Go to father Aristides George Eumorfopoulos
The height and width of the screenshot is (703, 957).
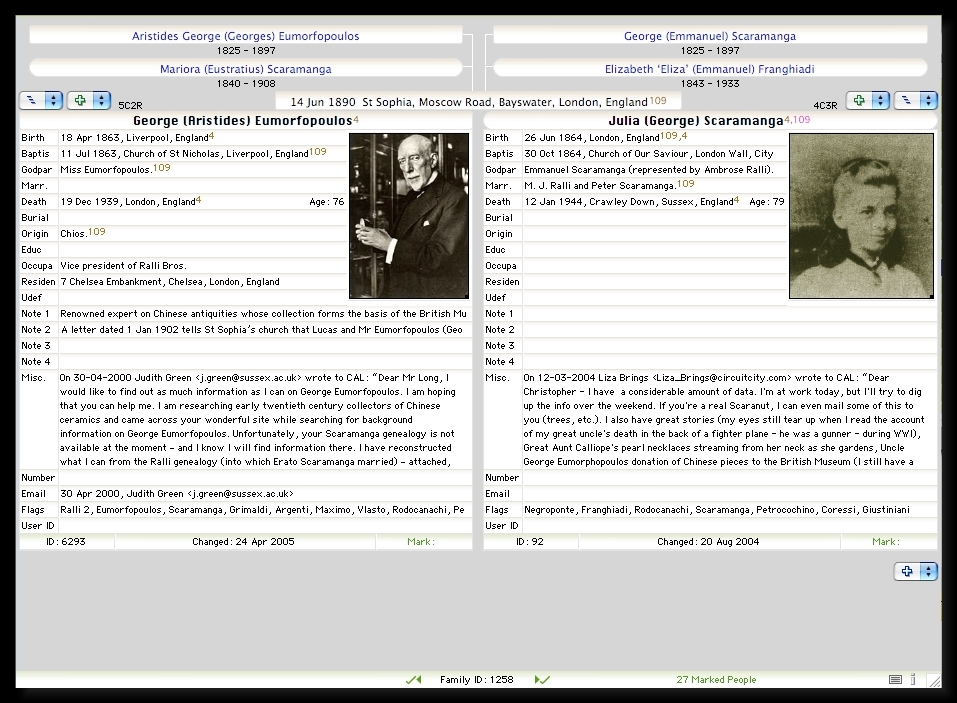coord(246,36)
